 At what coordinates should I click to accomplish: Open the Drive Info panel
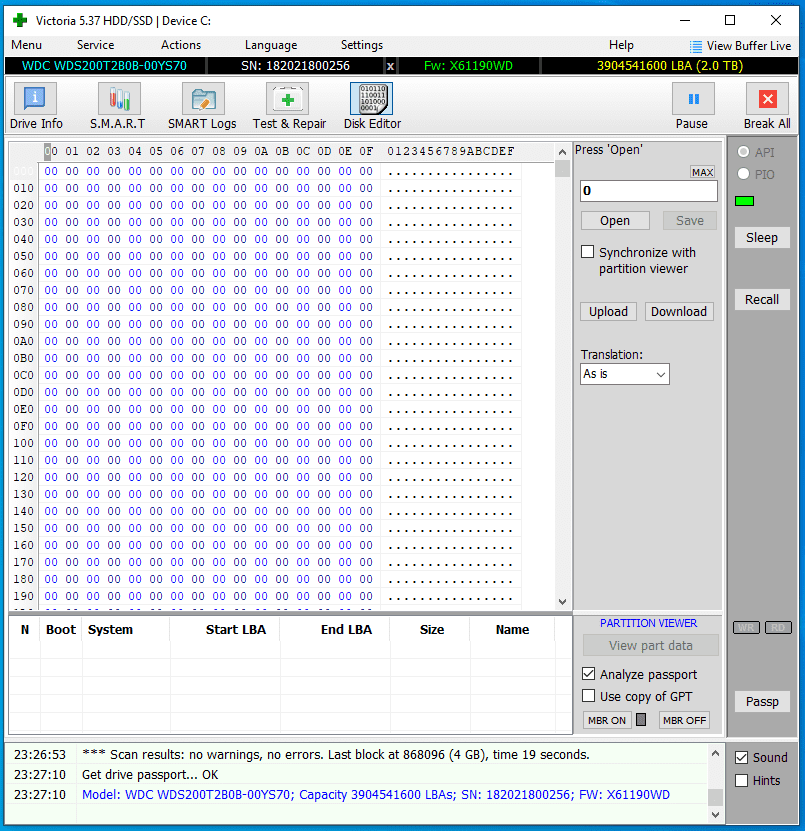pyautogui.click(x=36, y=106)
